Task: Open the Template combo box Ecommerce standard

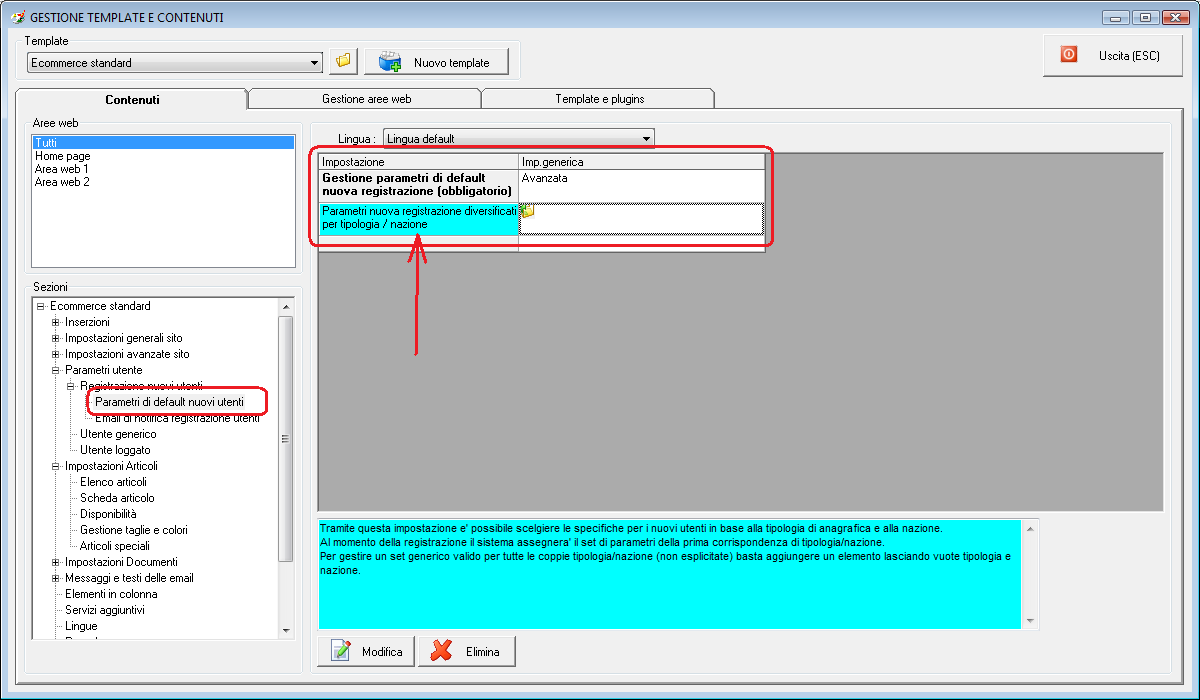Action: [175, 62]
